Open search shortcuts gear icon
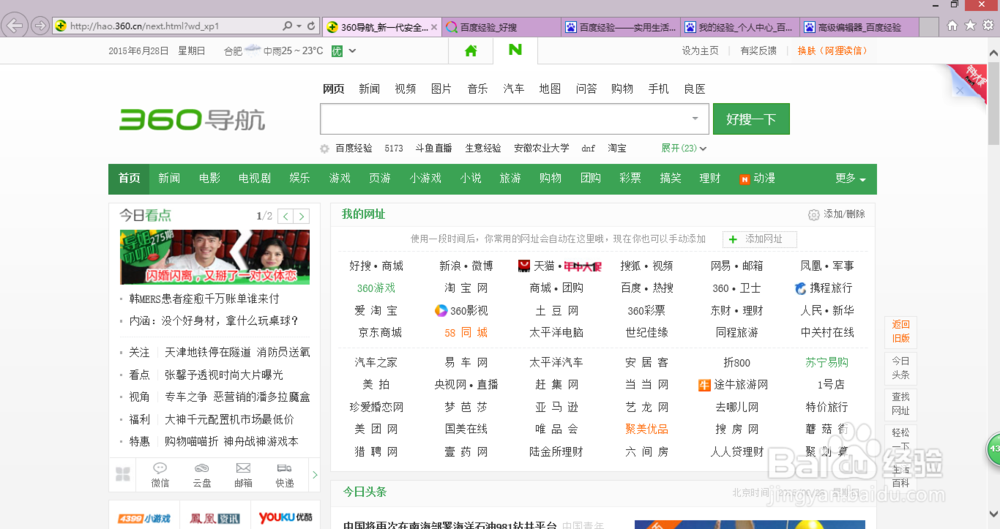 [x=325, y=149]
